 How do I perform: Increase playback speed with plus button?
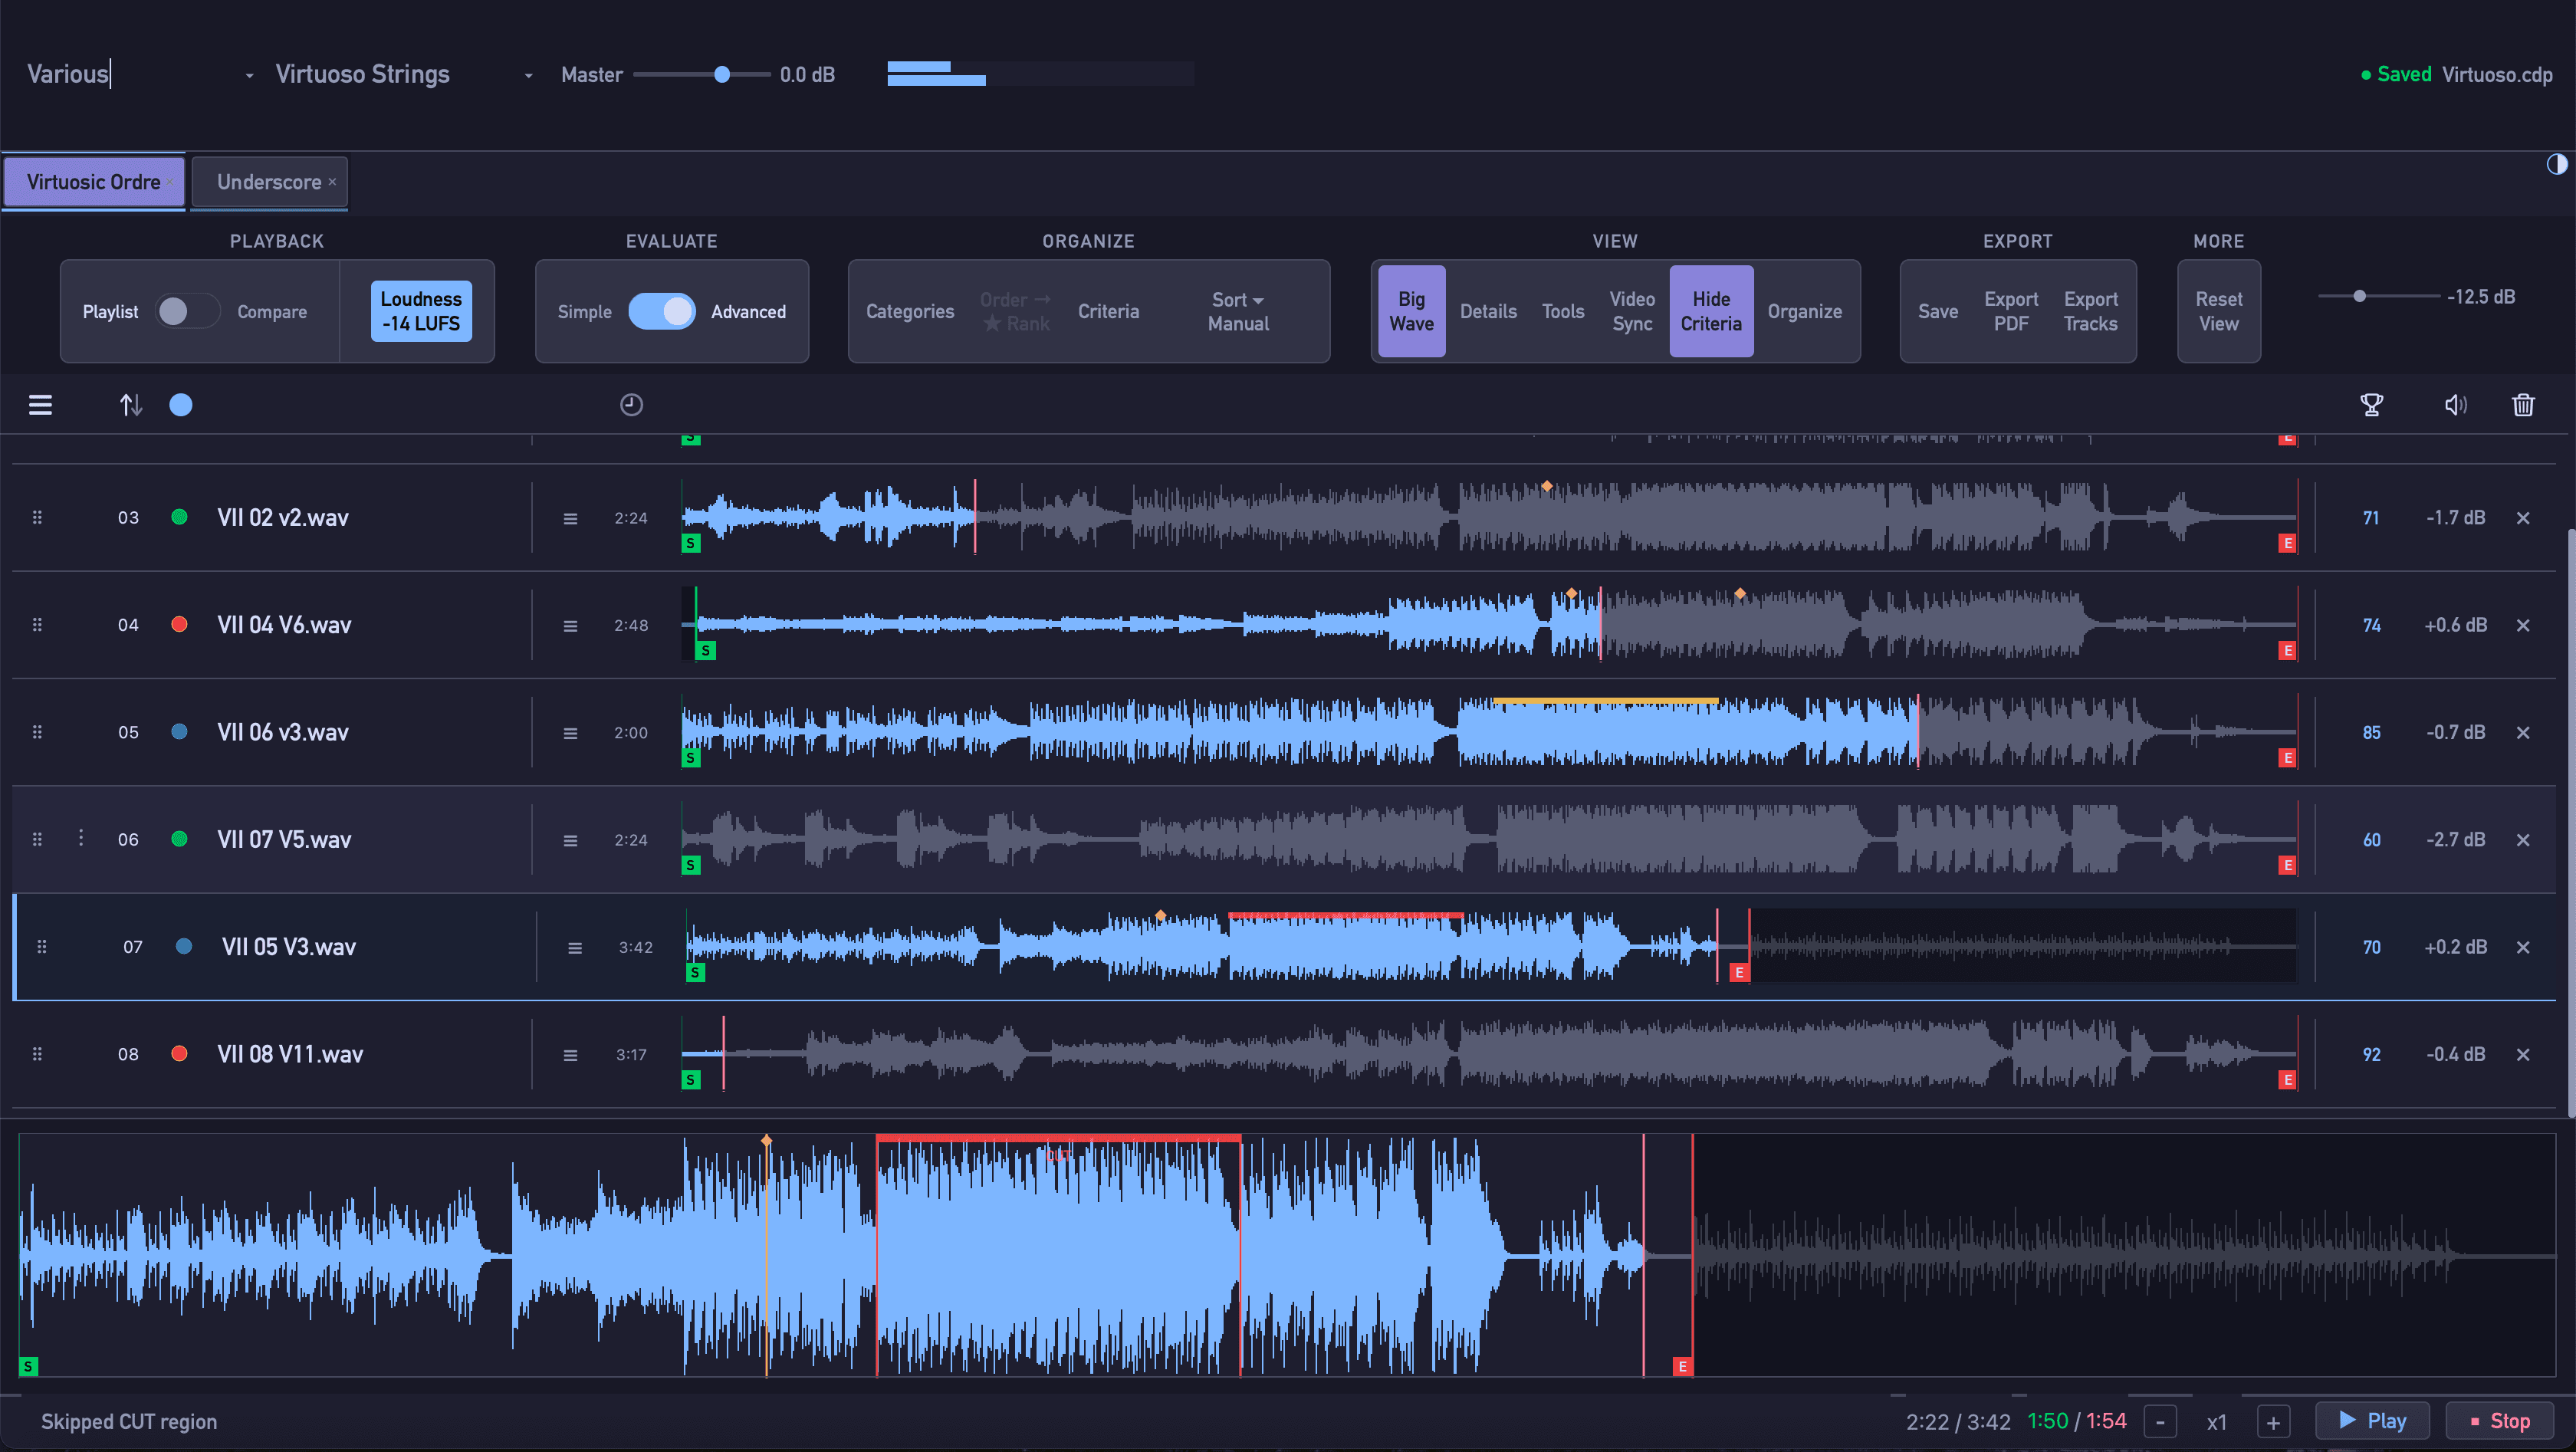click(x=2273, y=1421)
